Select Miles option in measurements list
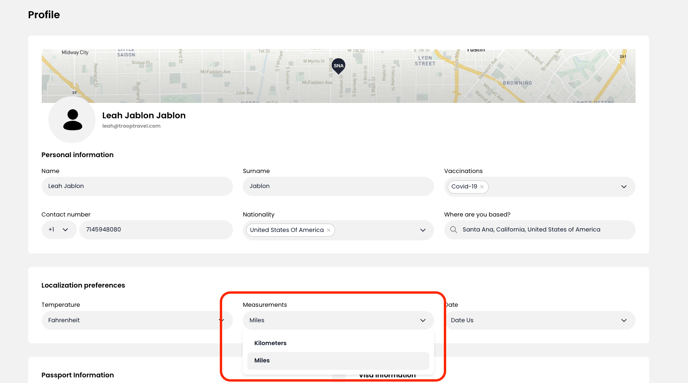 click(x=338, y=361)
